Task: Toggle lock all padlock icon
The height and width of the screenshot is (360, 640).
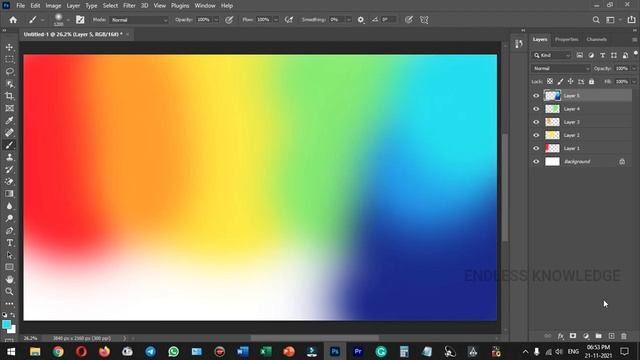Action: tap(591, 82)
